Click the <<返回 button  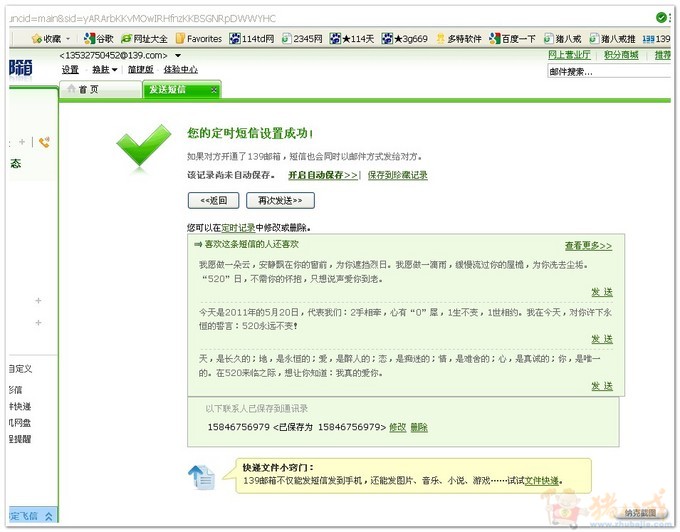tap(213, 200)
